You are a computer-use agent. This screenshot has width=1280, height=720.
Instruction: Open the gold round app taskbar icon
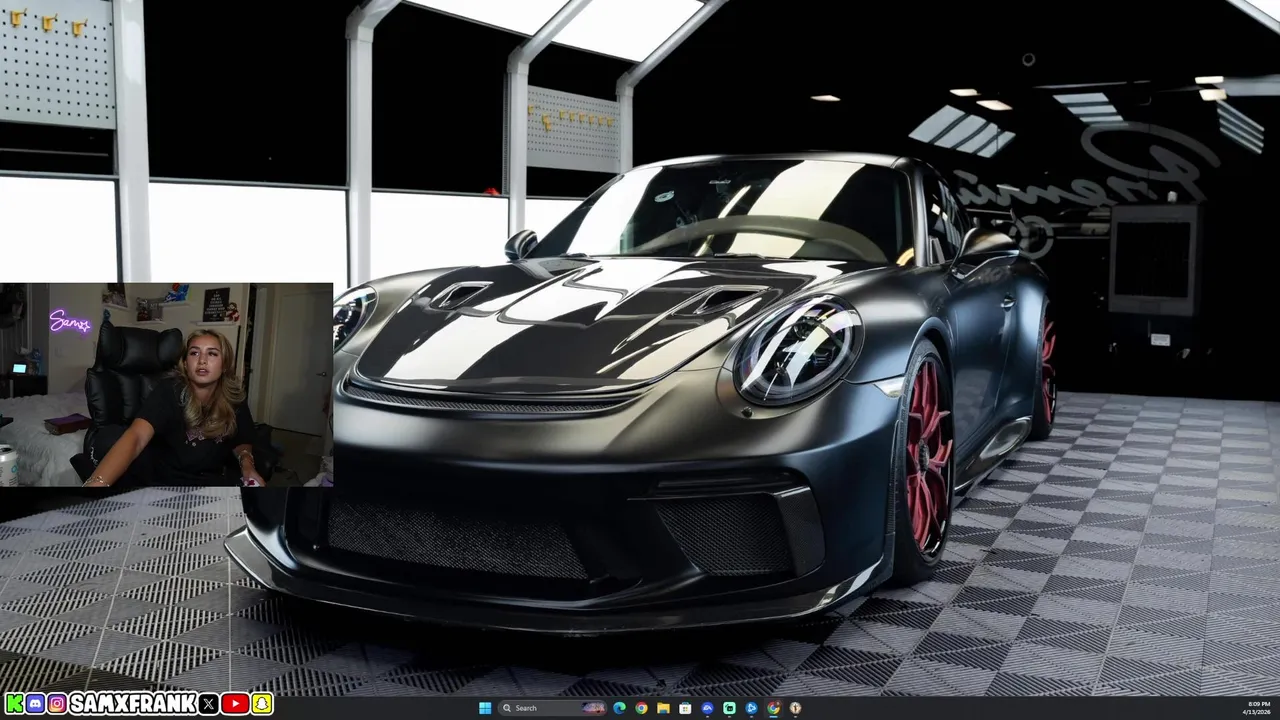pyautogui.click(x=795, y=708)
